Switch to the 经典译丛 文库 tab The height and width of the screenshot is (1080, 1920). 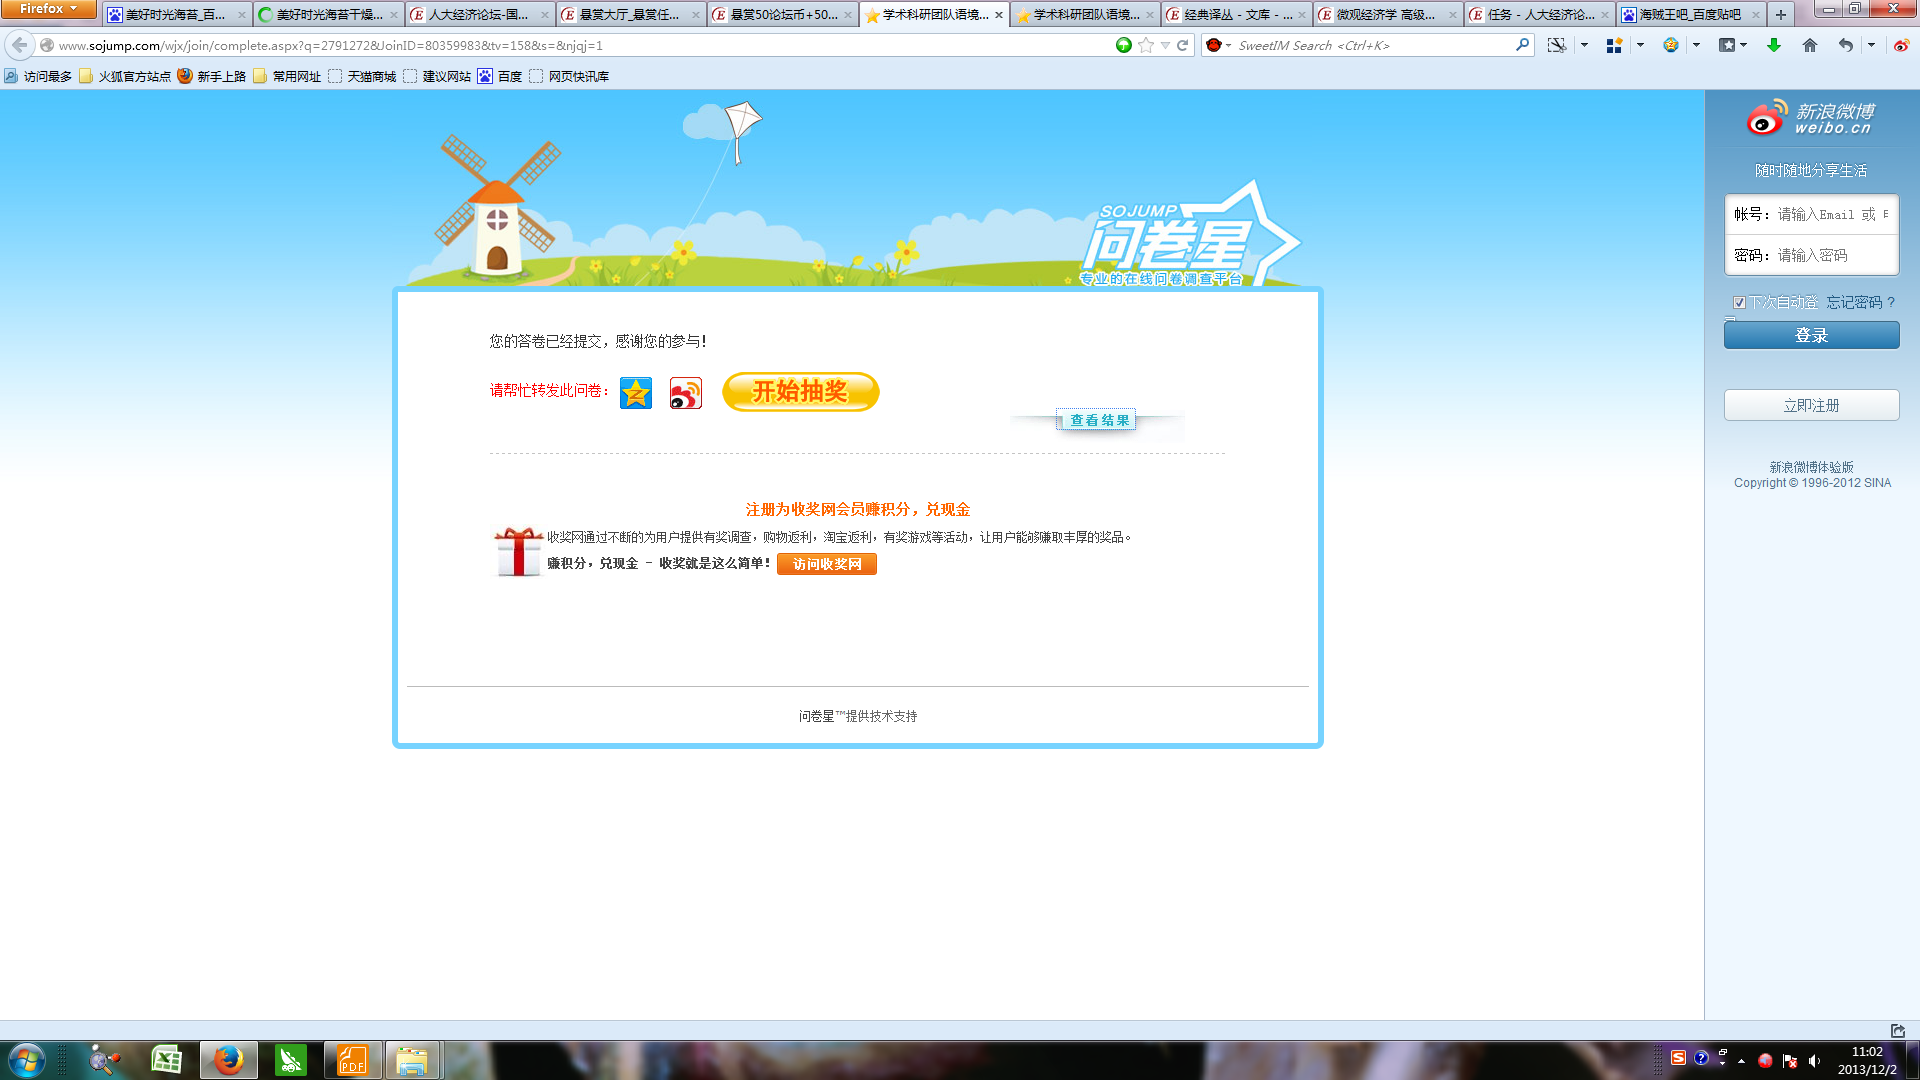pos(1235,15)
